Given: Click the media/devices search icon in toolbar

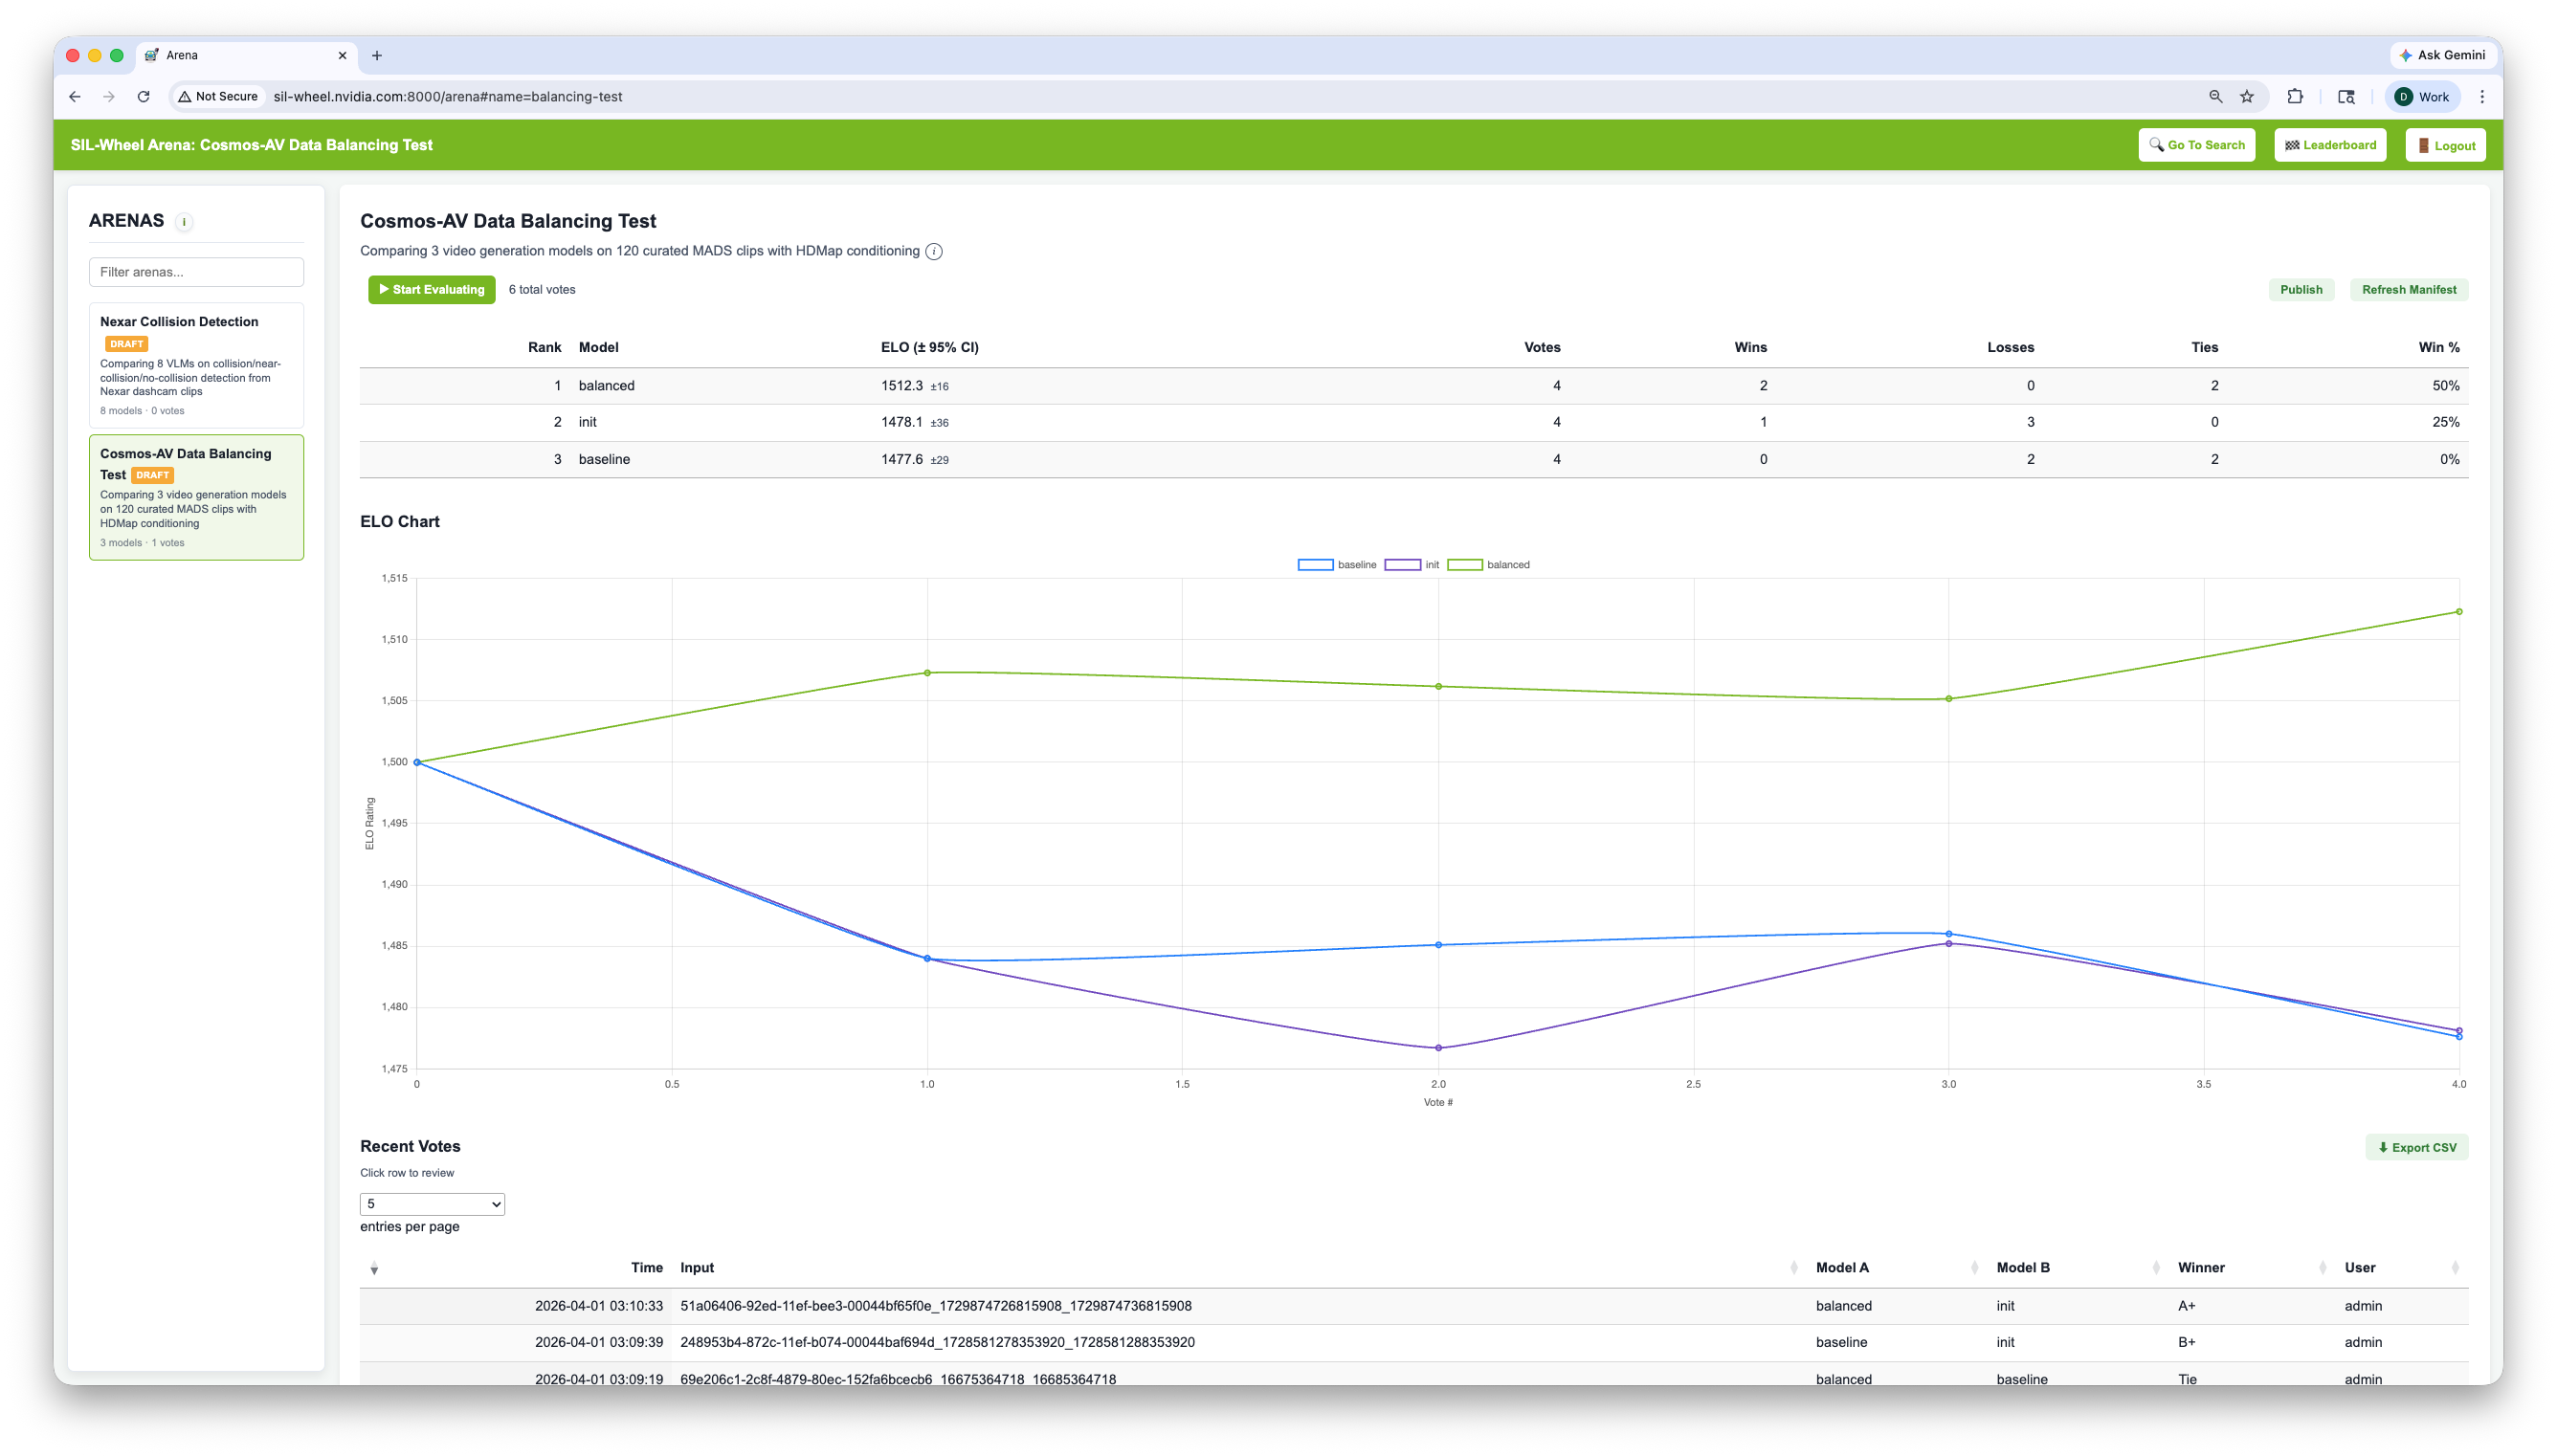Looking at the screenshot, I should tap(2346, 97).
